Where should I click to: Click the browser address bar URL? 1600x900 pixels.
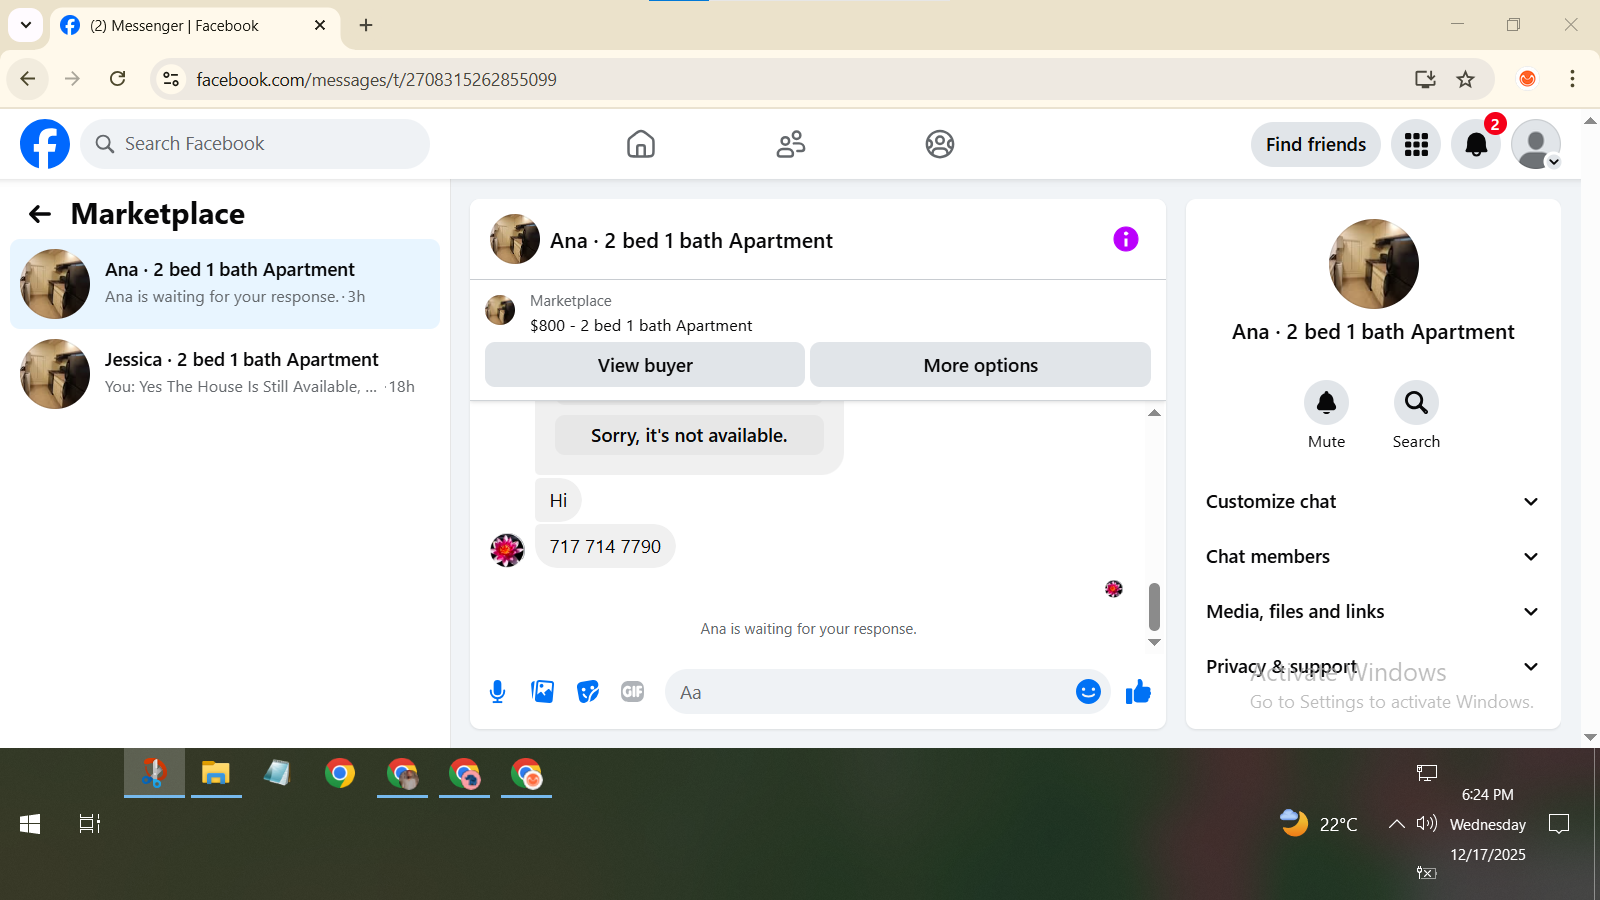(x=376, y=79)
